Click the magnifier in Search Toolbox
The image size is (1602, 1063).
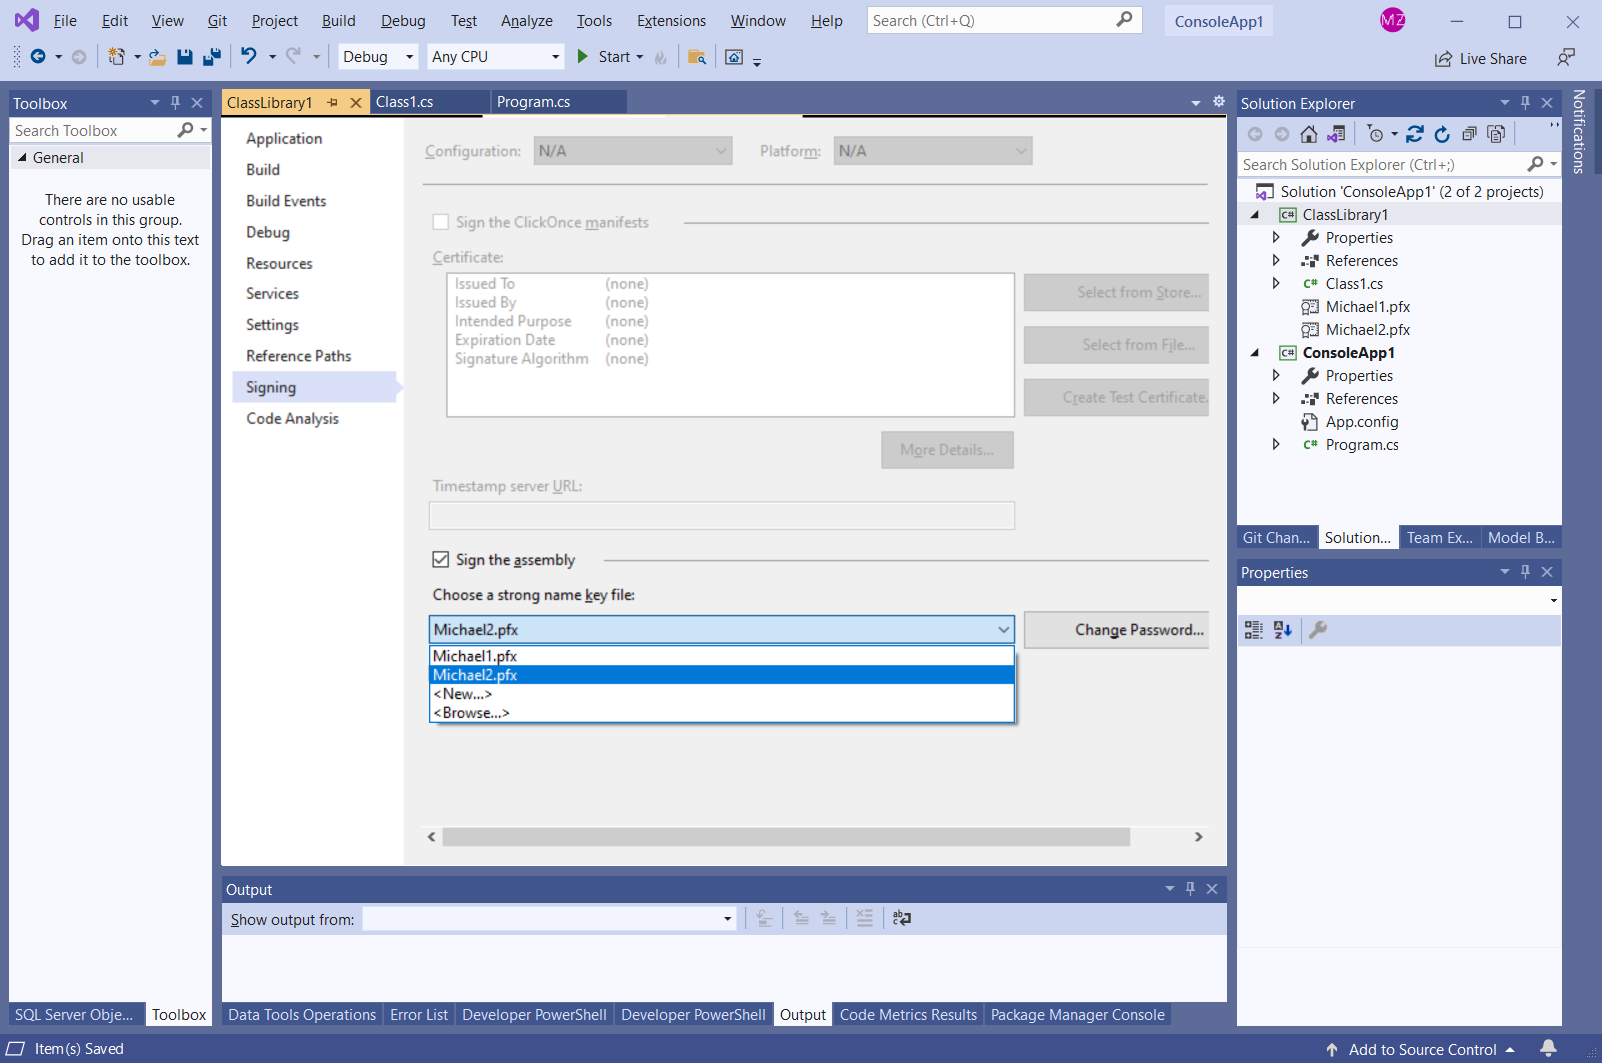(185, 130)
